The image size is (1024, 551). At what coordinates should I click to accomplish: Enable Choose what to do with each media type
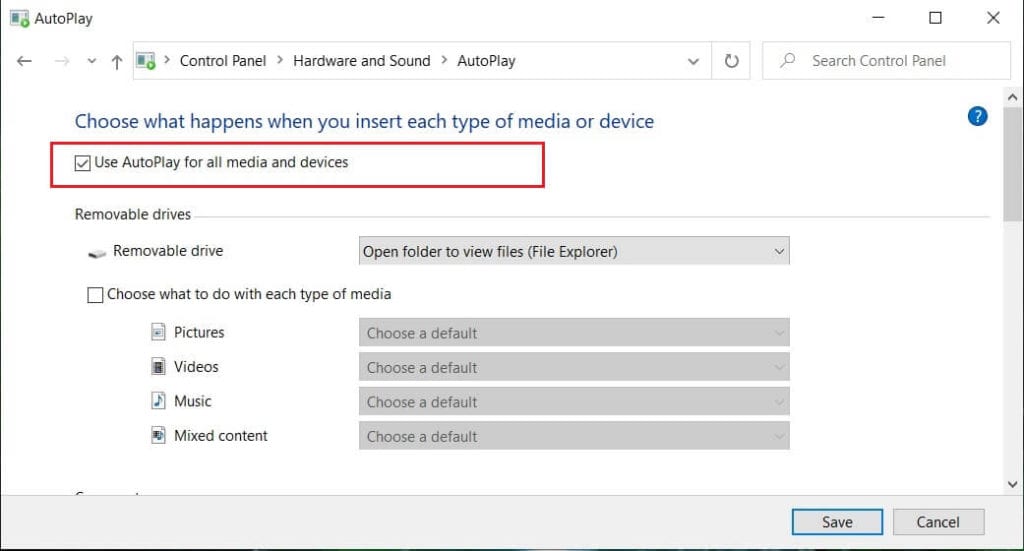pyautogui.click(x=96, y=295)
